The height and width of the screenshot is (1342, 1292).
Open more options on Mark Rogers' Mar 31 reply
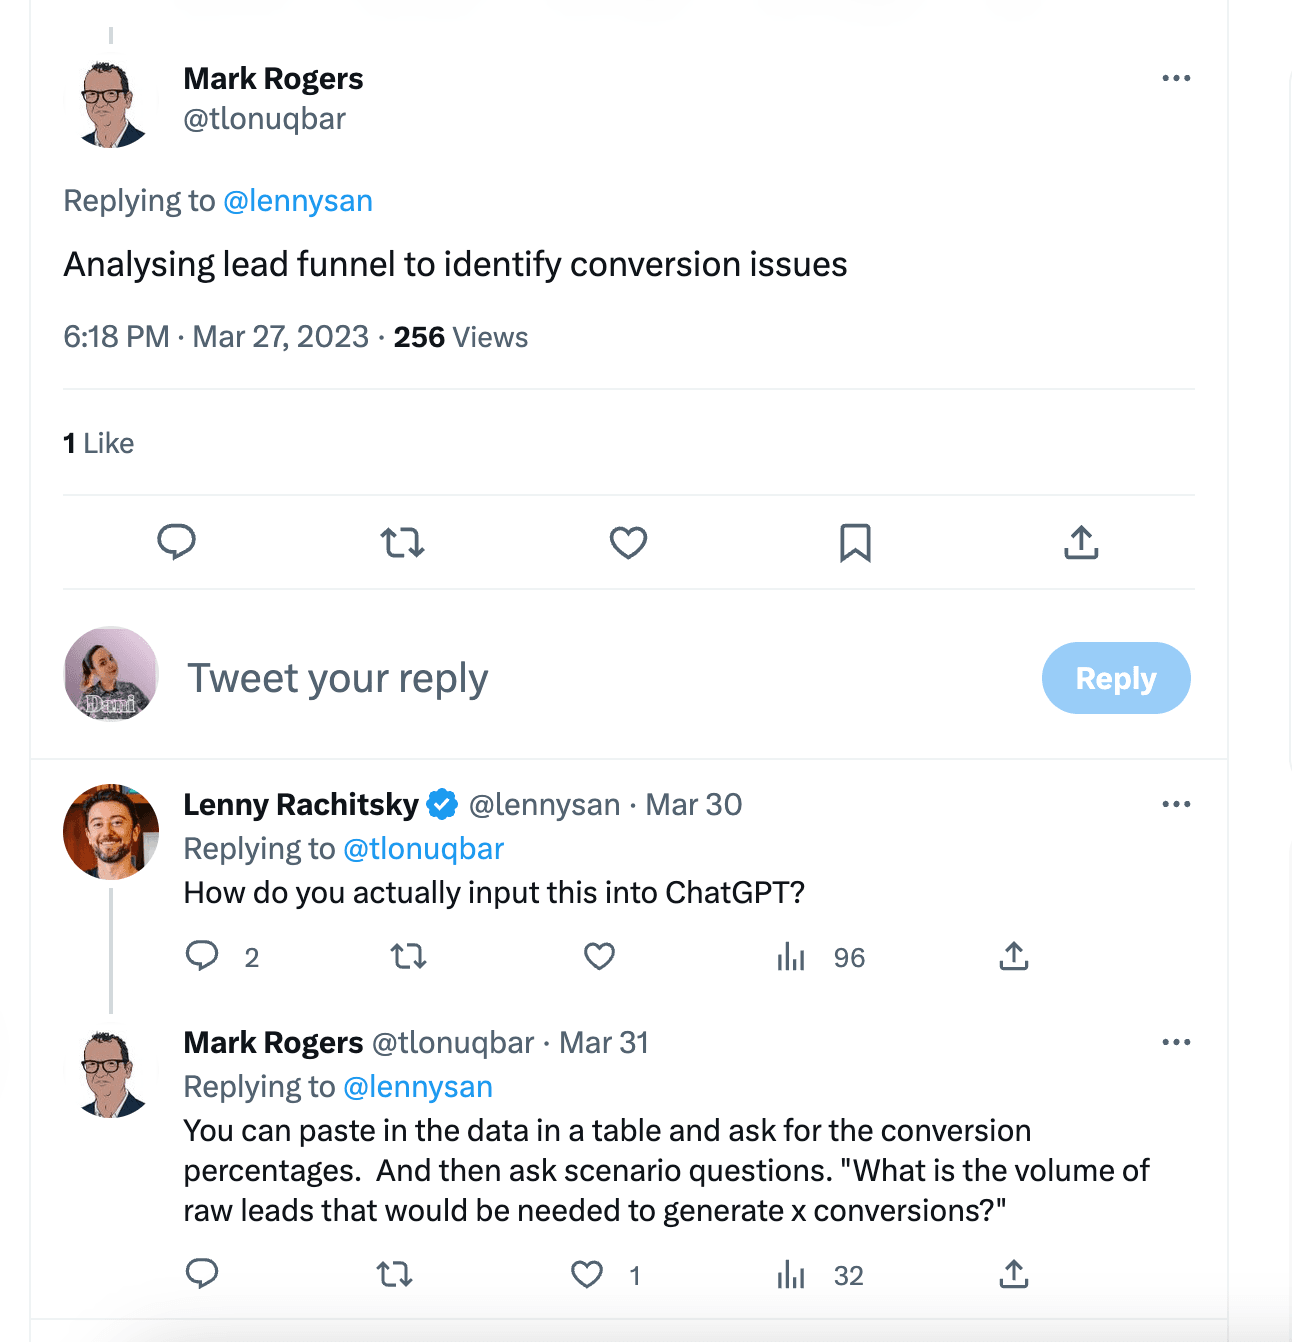(1176, 1042)
